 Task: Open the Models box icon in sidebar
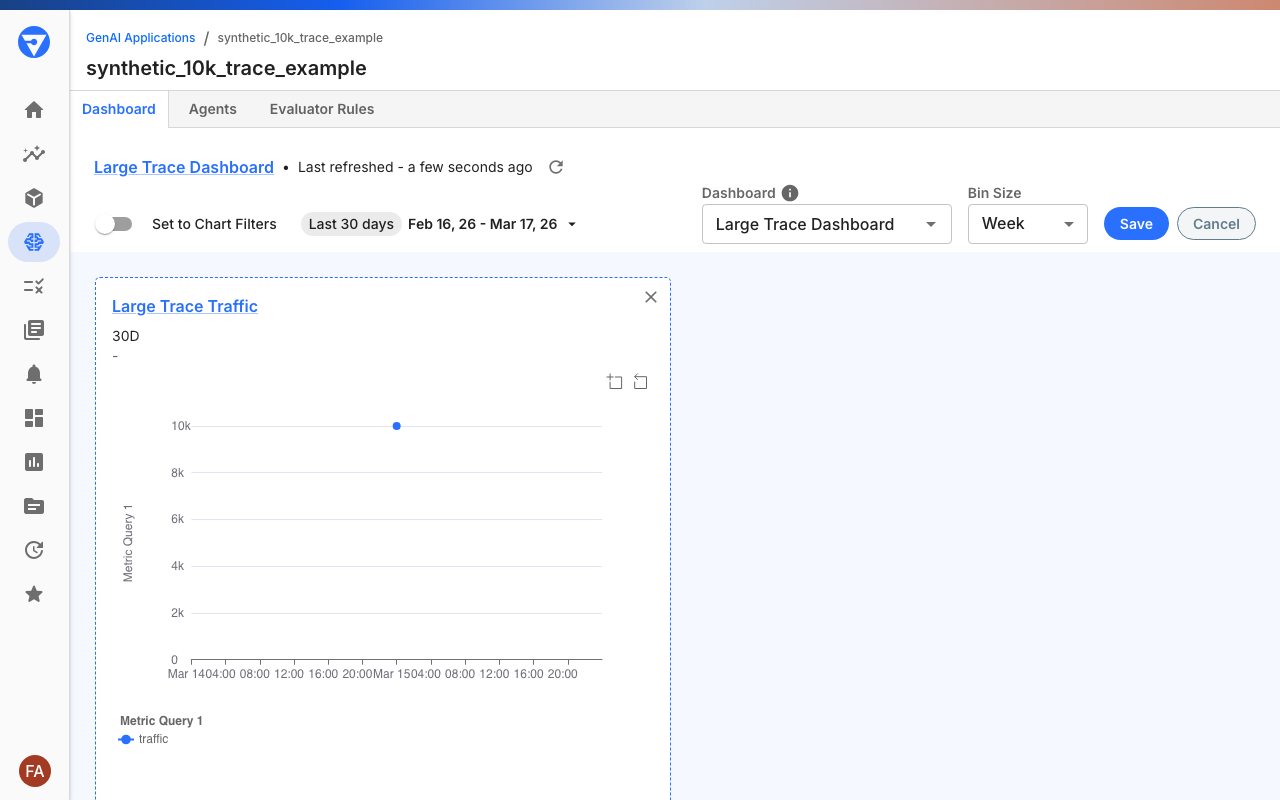(x=33, y=198)
